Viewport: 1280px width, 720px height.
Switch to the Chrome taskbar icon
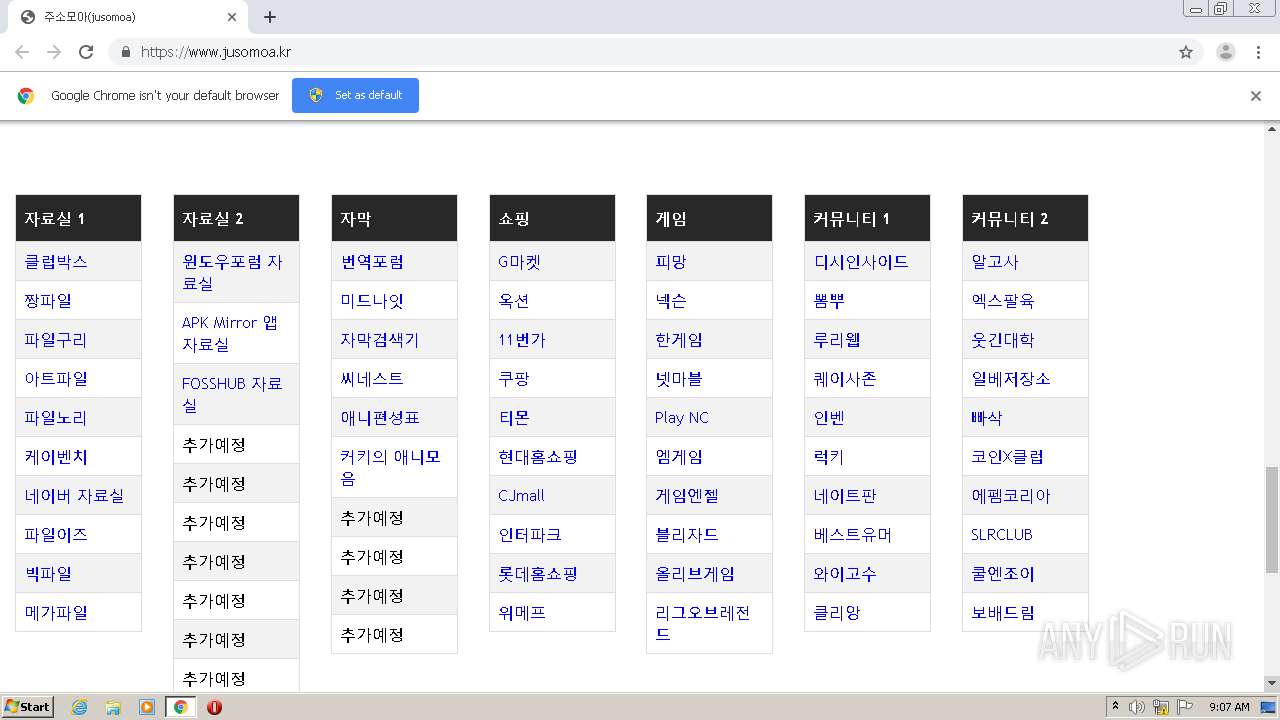(180, 707)
